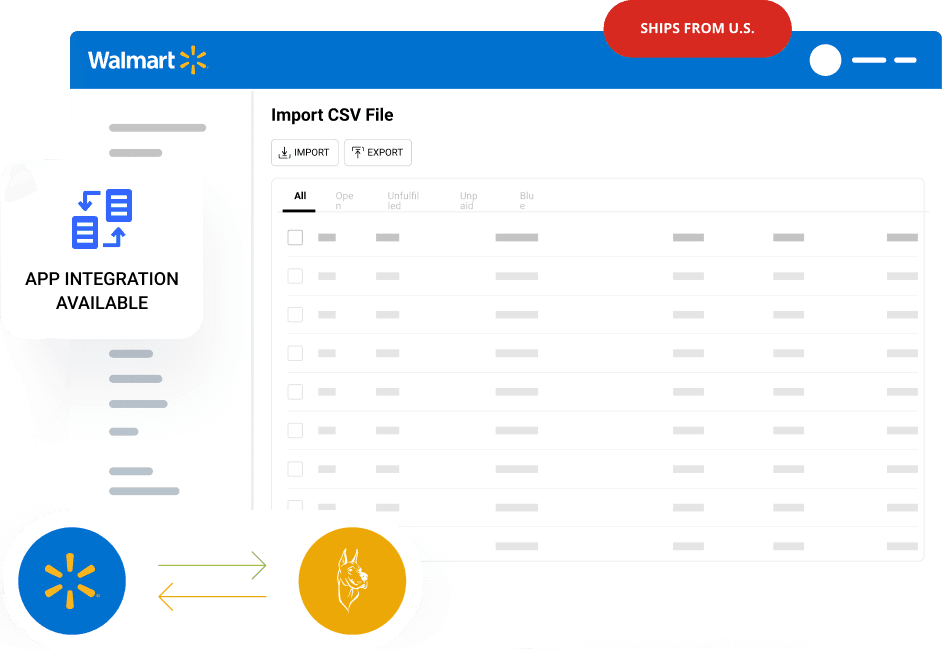Switch to the All tab
The width and height of the screenshot is (942, 649).
(x=300, y=197)
